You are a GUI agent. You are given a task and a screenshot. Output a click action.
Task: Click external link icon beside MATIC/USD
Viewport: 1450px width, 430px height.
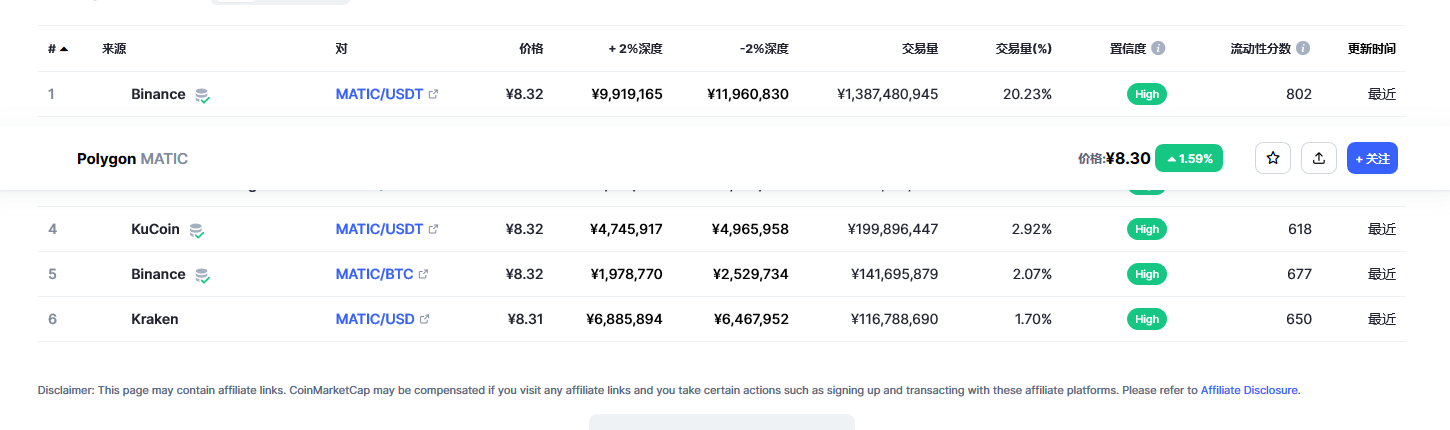425,319
